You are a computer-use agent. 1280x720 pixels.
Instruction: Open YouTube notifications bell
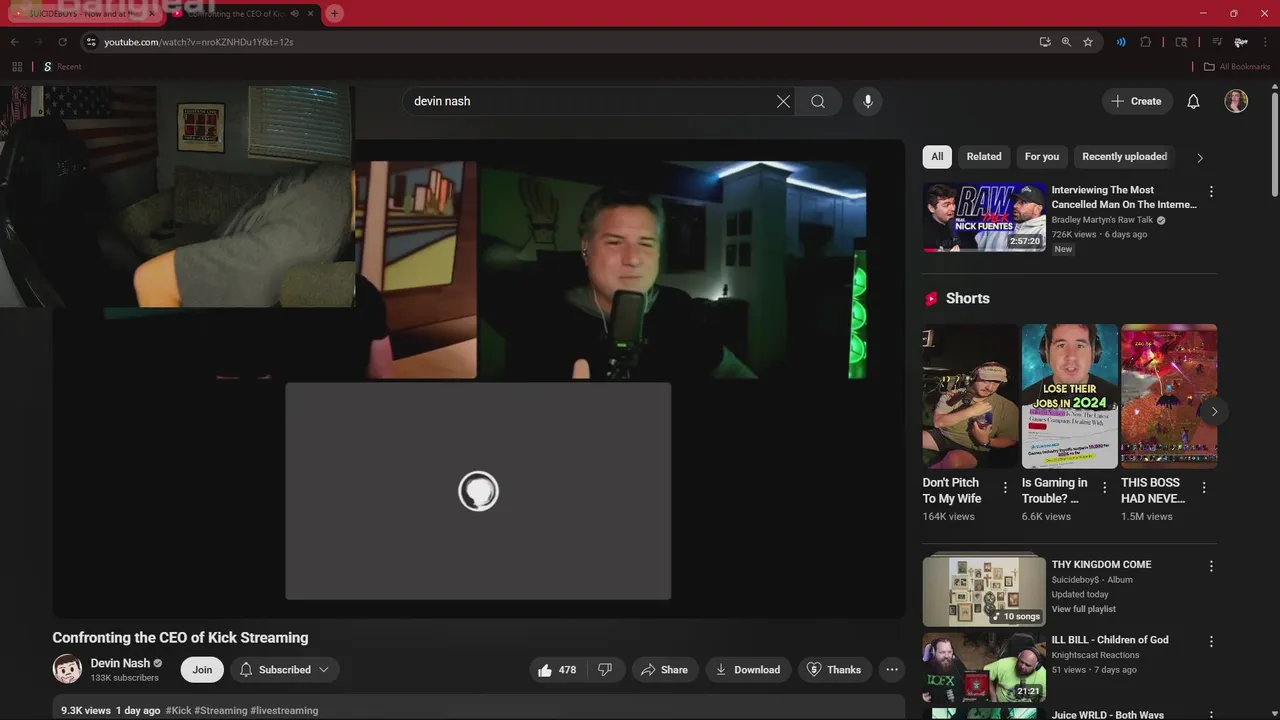1193,101
